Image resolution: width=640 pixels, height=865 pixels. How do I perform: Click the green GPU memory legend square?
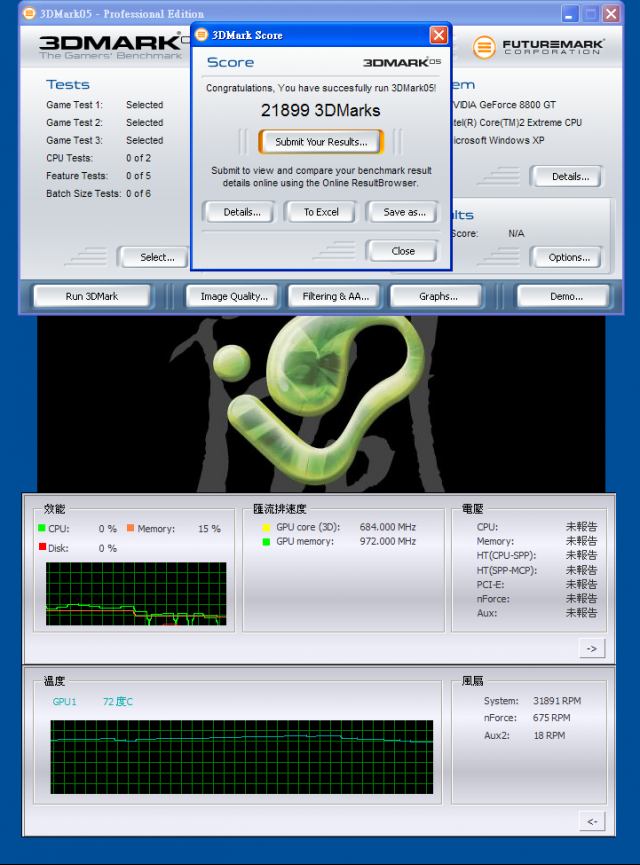[x=266, y=542]
